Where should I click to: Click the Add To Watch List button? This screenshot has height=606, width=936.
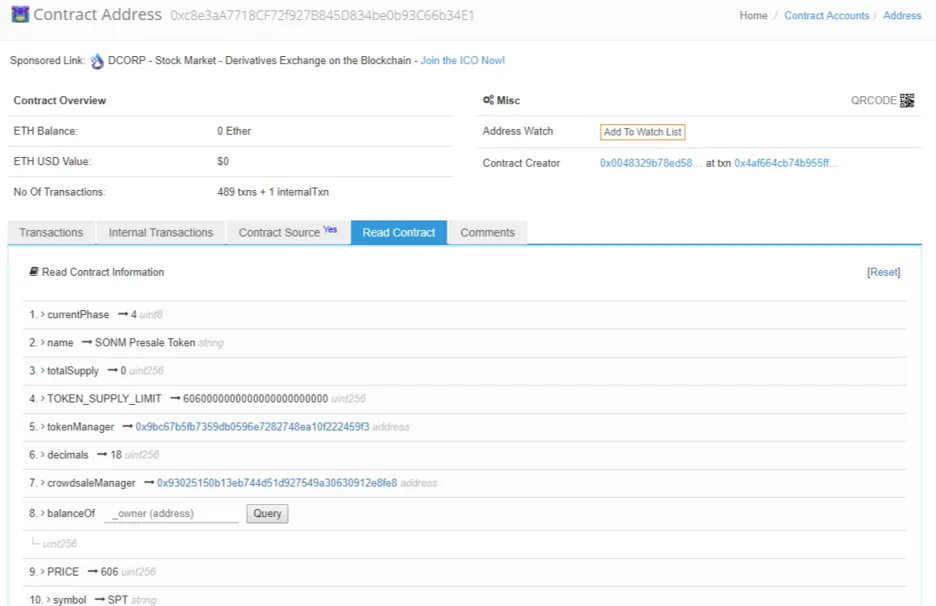pos(642,132)
